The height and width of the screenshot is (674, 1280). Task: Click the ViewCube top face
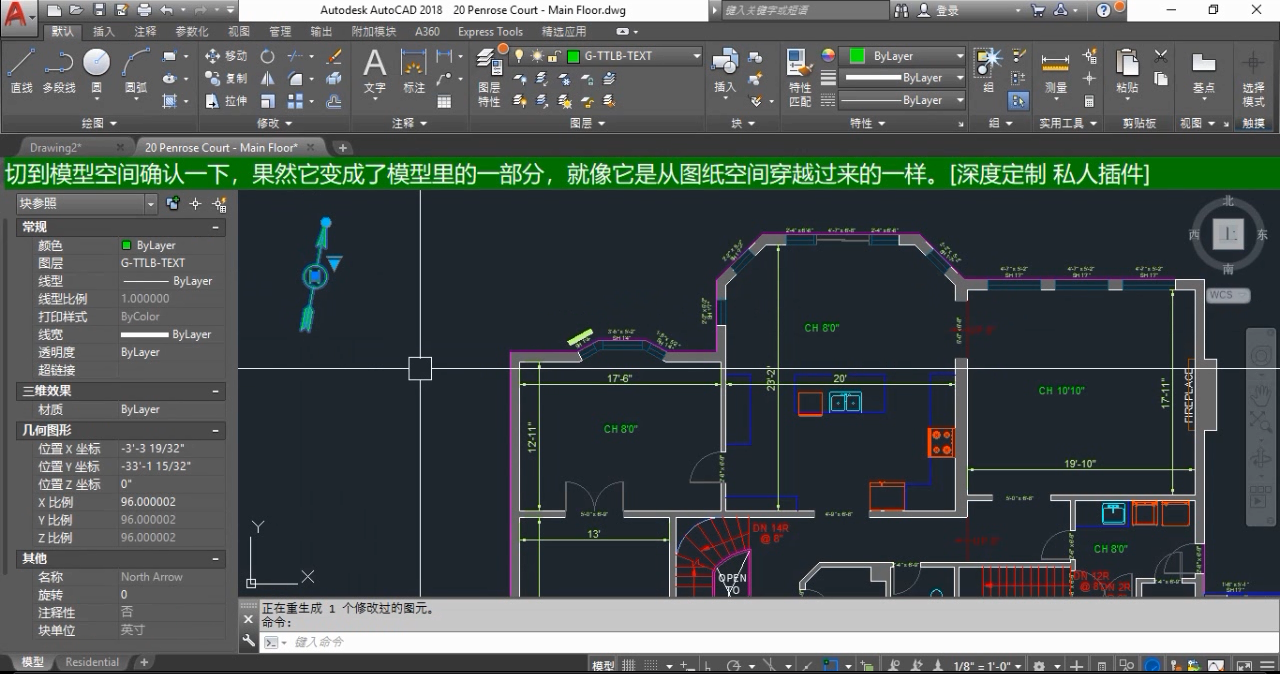[x=1228, y=234]
